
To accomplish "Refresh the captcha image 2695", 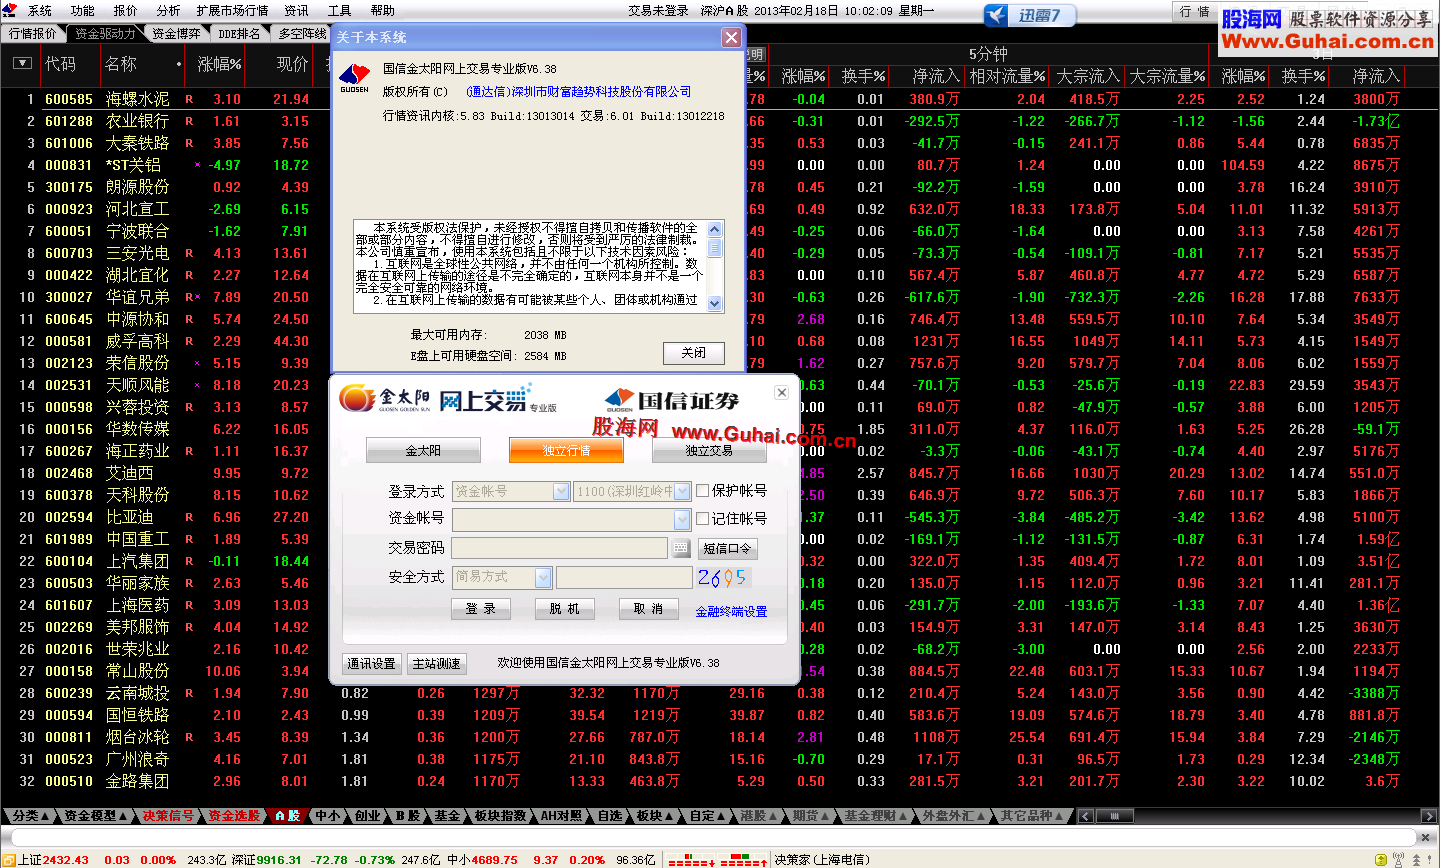I will 722,577.
